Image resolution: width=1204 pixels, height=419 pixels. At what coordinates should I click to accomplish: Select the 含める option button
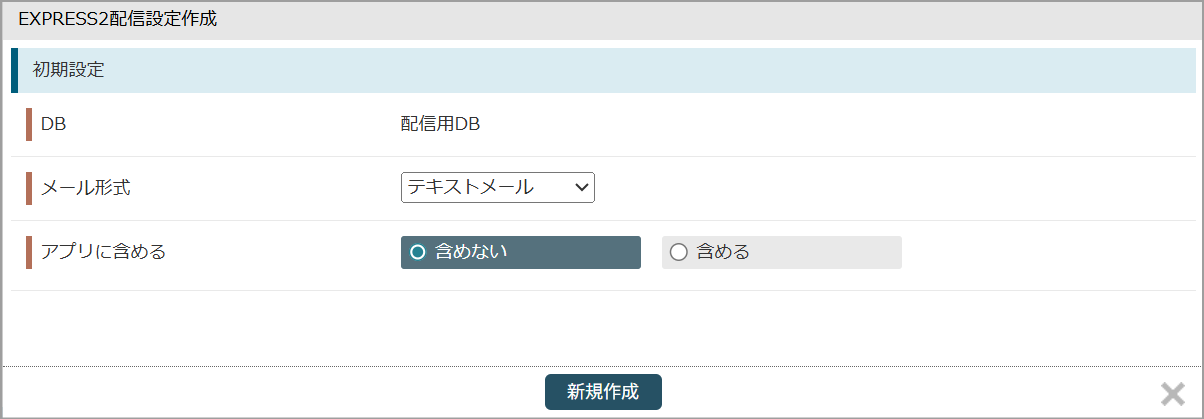[x=781, y=253]
